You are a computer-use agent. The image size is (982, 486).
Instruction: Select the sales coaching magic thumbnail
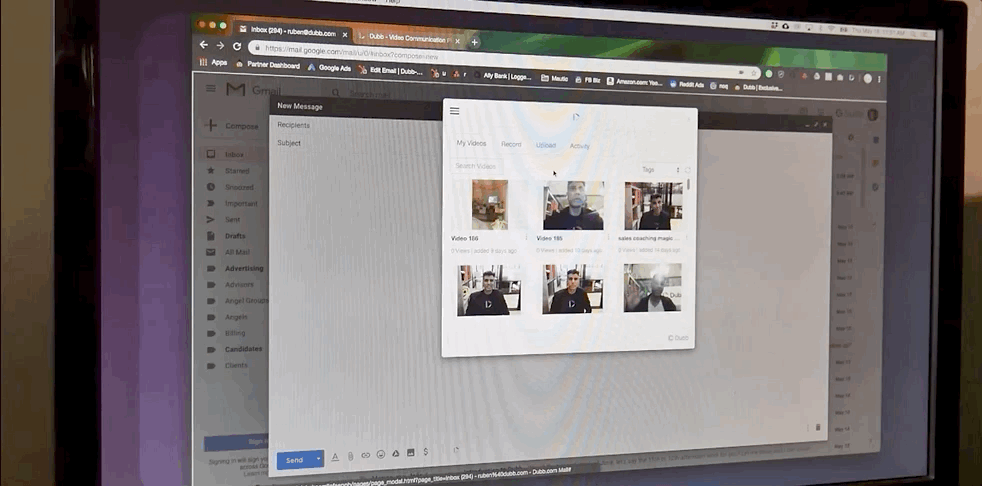pyautogui.click(x=653, y=206)
